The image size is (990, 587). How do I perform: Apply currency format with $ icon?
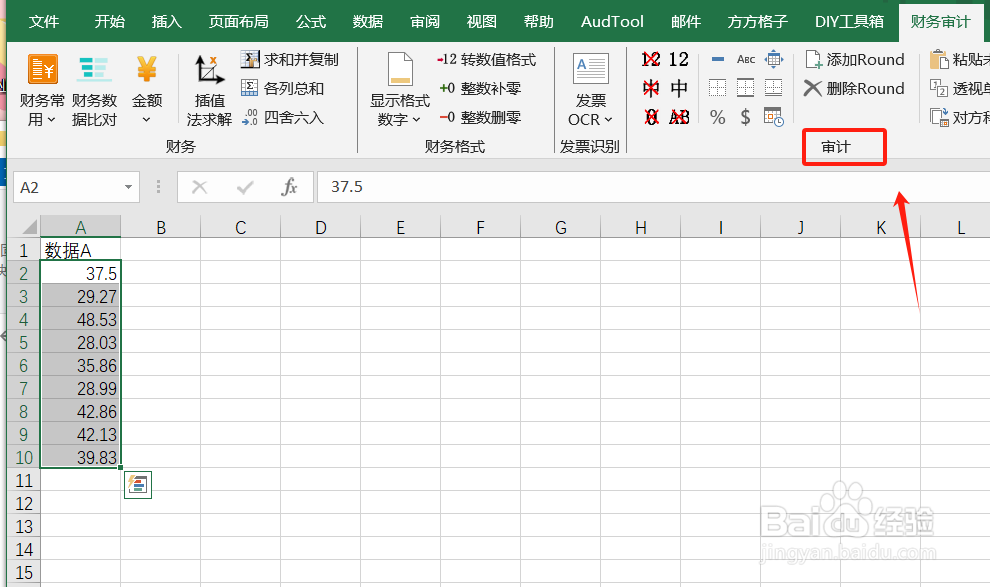(746, 117)
